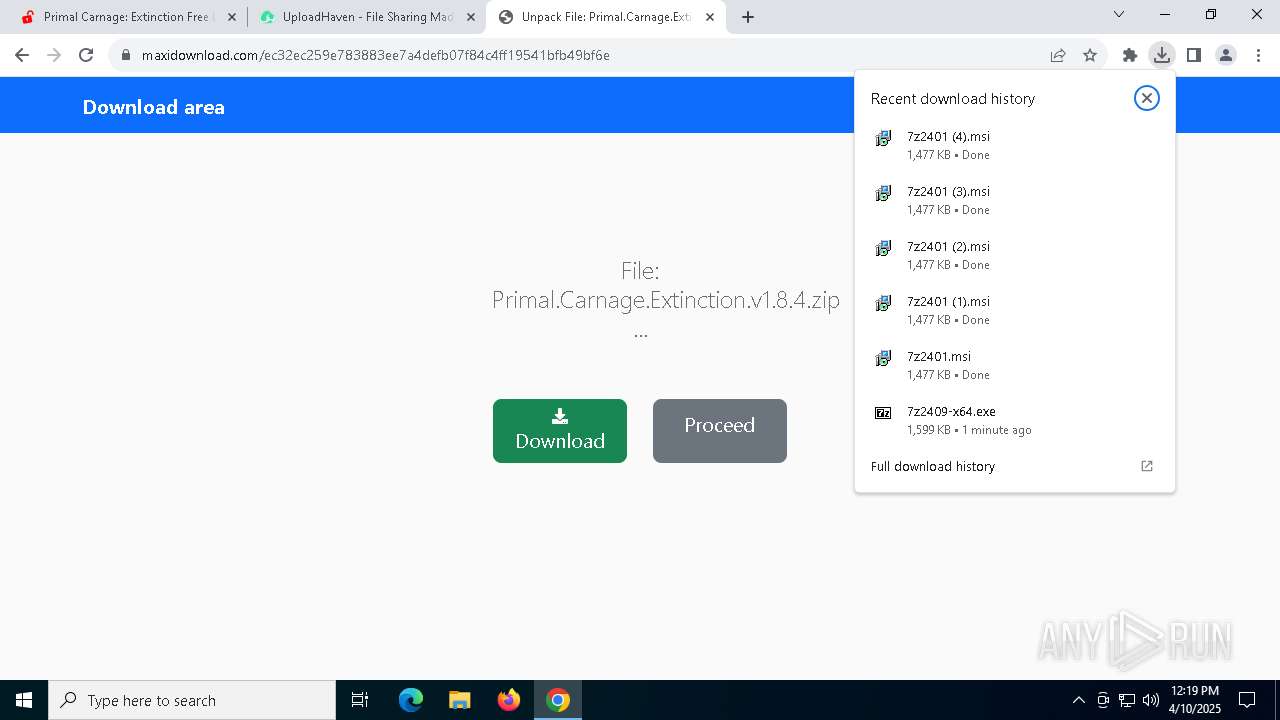Open a new browser tab

[748, 17]
